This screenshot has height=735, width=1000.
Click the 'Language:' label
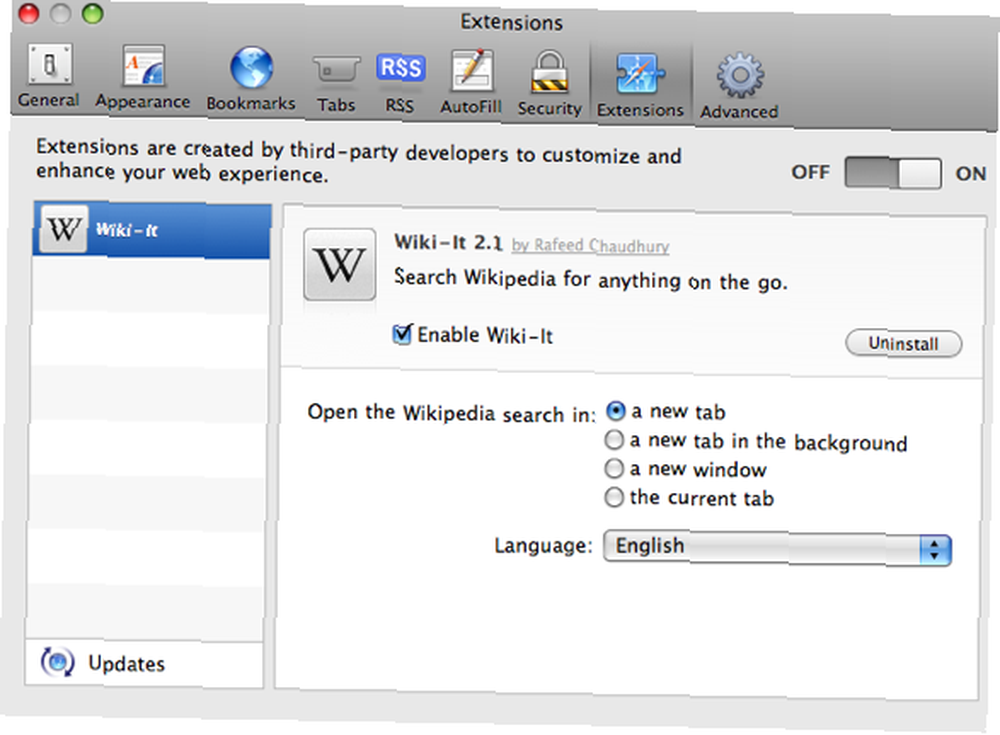[543, 546]
